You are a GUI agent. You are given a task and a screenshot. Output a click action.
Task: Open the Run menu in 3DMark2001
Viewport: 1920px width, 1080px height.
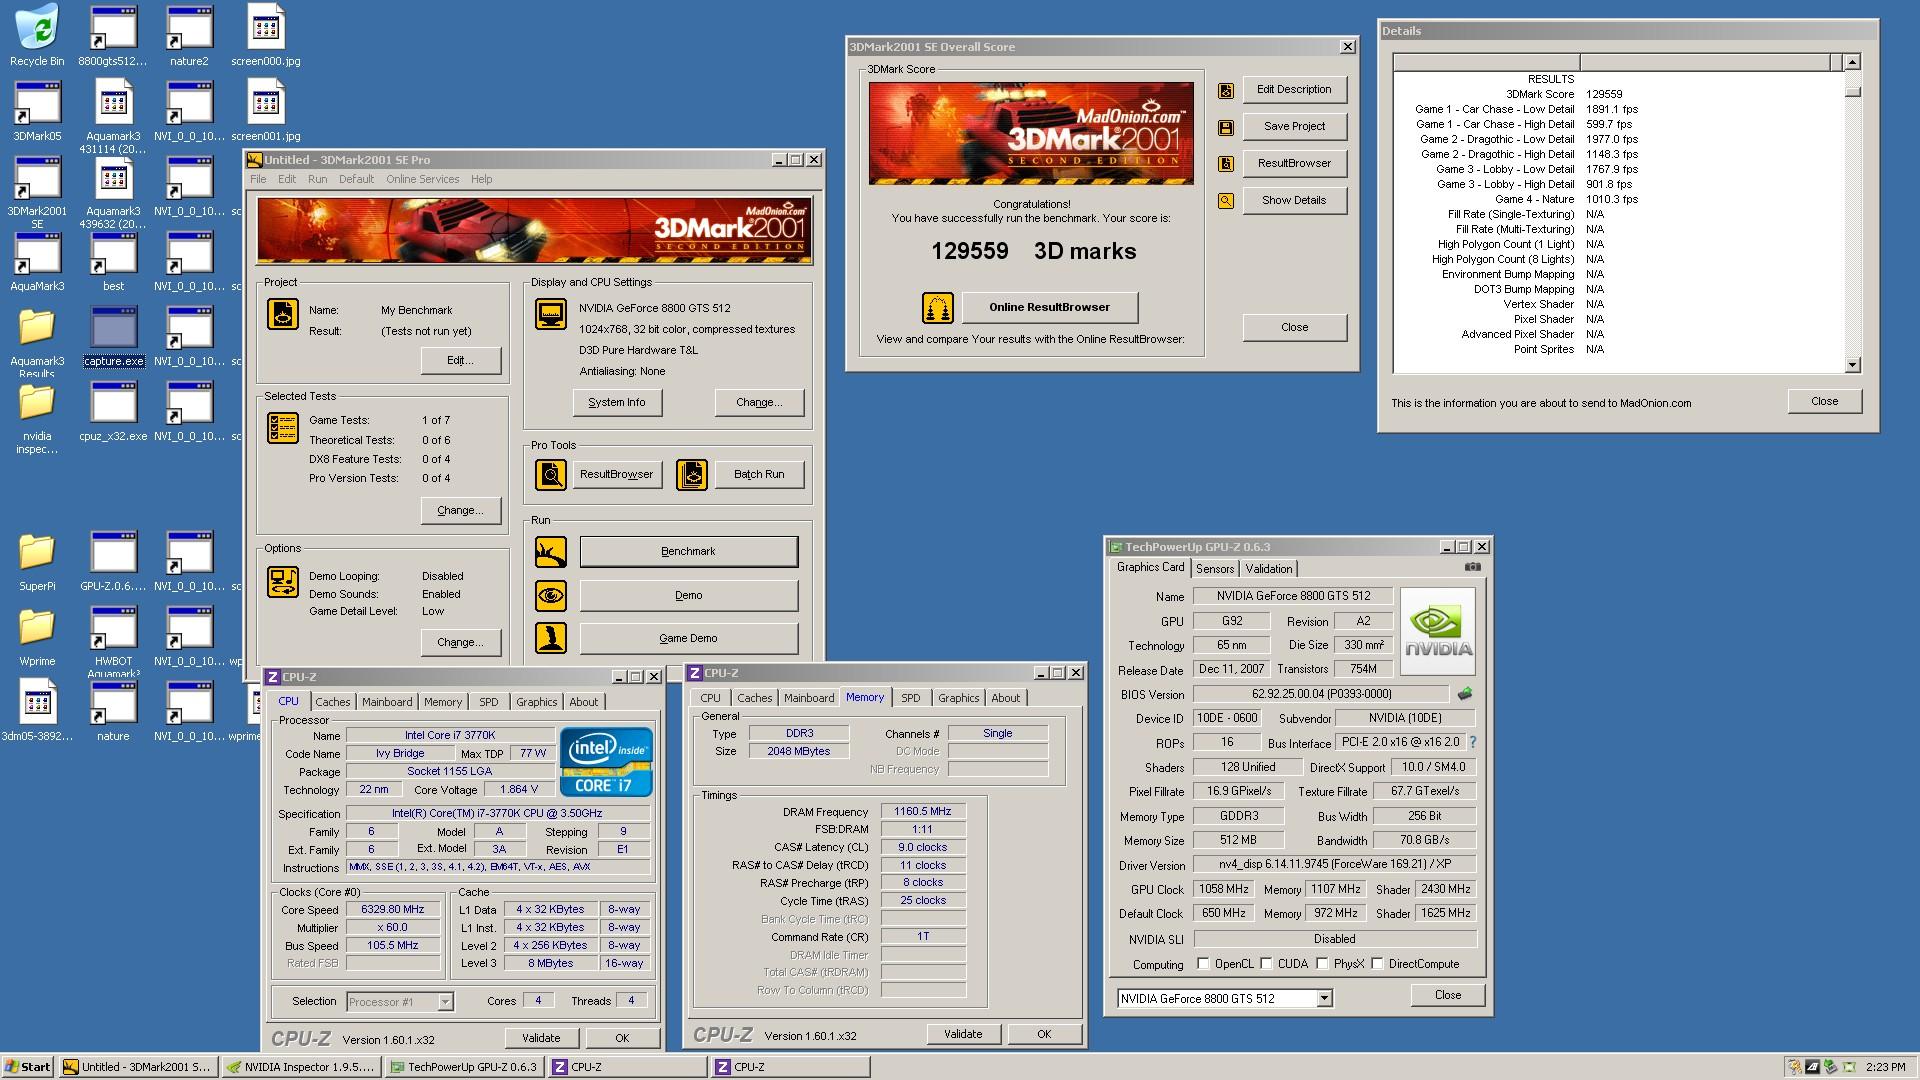click(x=317, y=179)
